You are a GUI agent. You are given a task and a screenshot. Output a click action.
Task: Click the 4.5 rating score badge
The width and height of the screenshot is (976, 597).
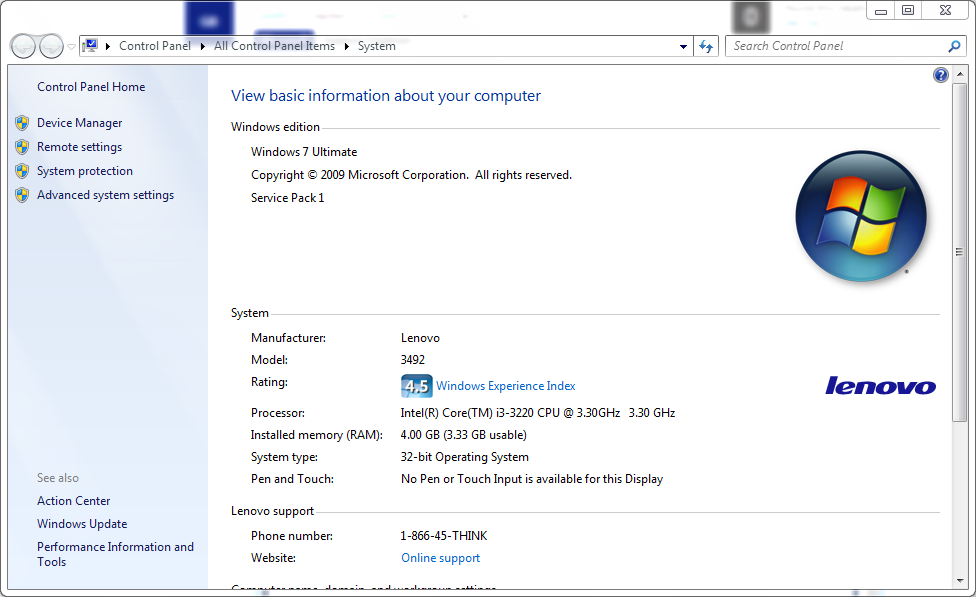[x=416, y=386]
